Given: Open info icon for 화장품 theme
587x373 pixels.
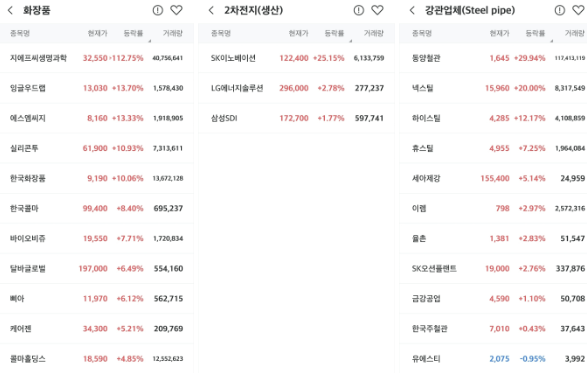Looking at the screenshot, I should coord(158,10).
